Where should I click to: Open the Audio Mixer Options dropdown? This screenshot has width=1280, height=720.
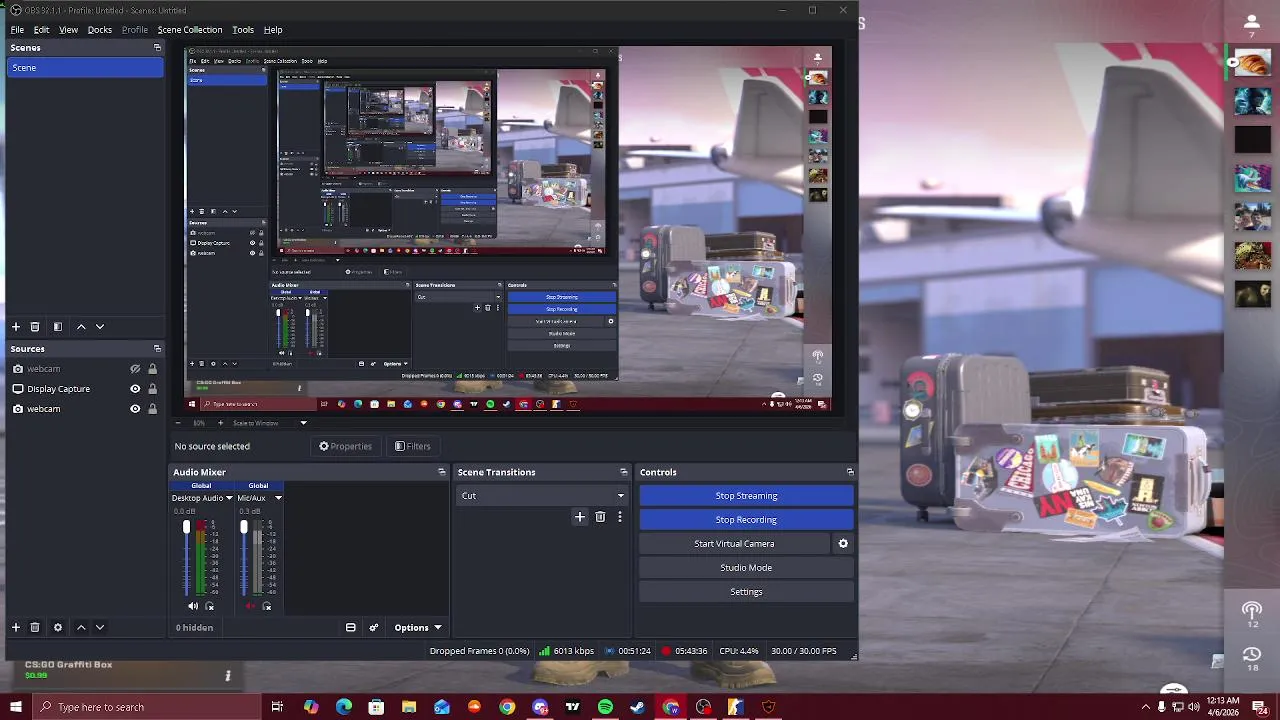417,628
